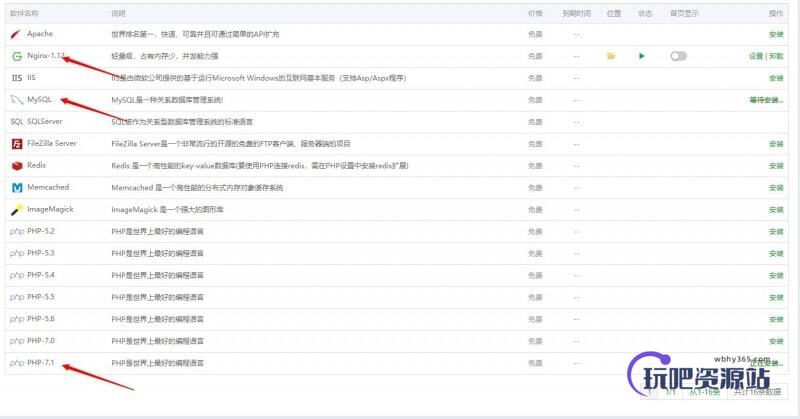Click the red Redis cube icon
Image resolution: width=800 pixels, height=419 pixels.
coord(17,166)
